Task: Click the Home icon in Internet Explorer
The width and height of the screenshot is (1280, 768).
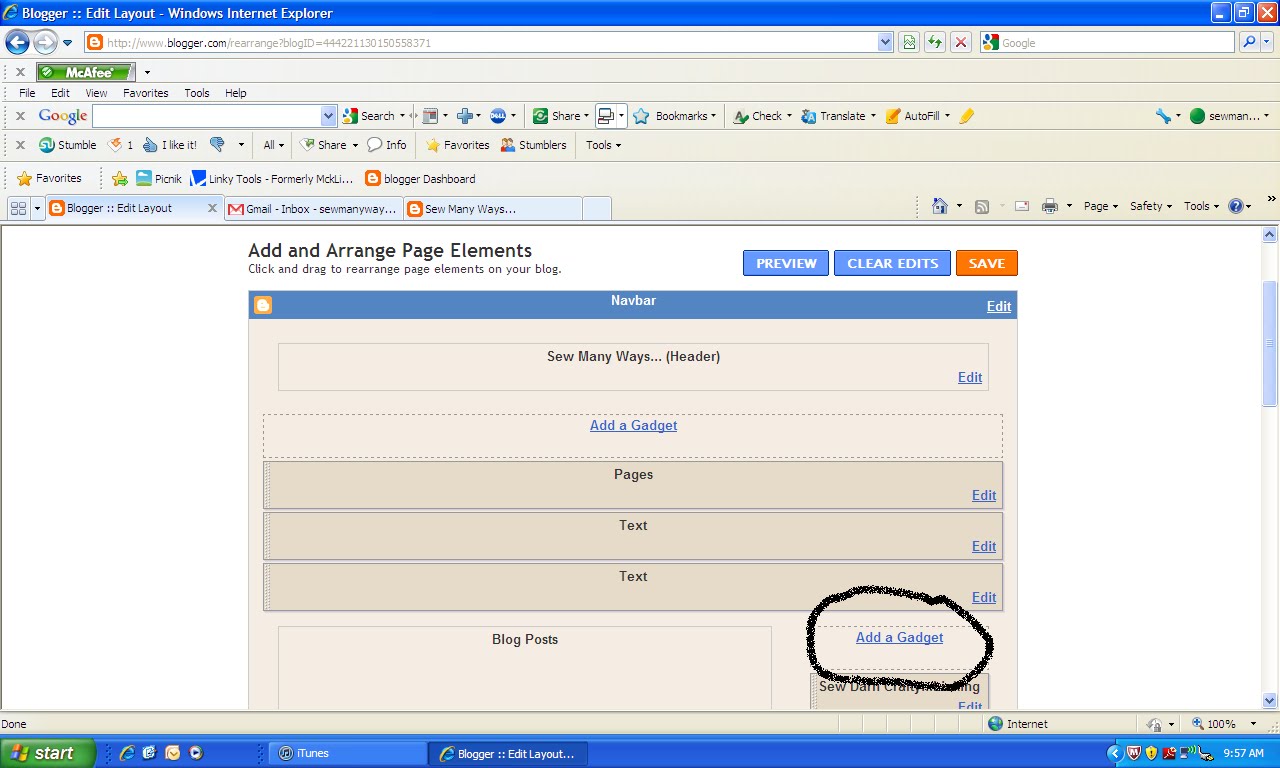Action: (x=940, y=206)
